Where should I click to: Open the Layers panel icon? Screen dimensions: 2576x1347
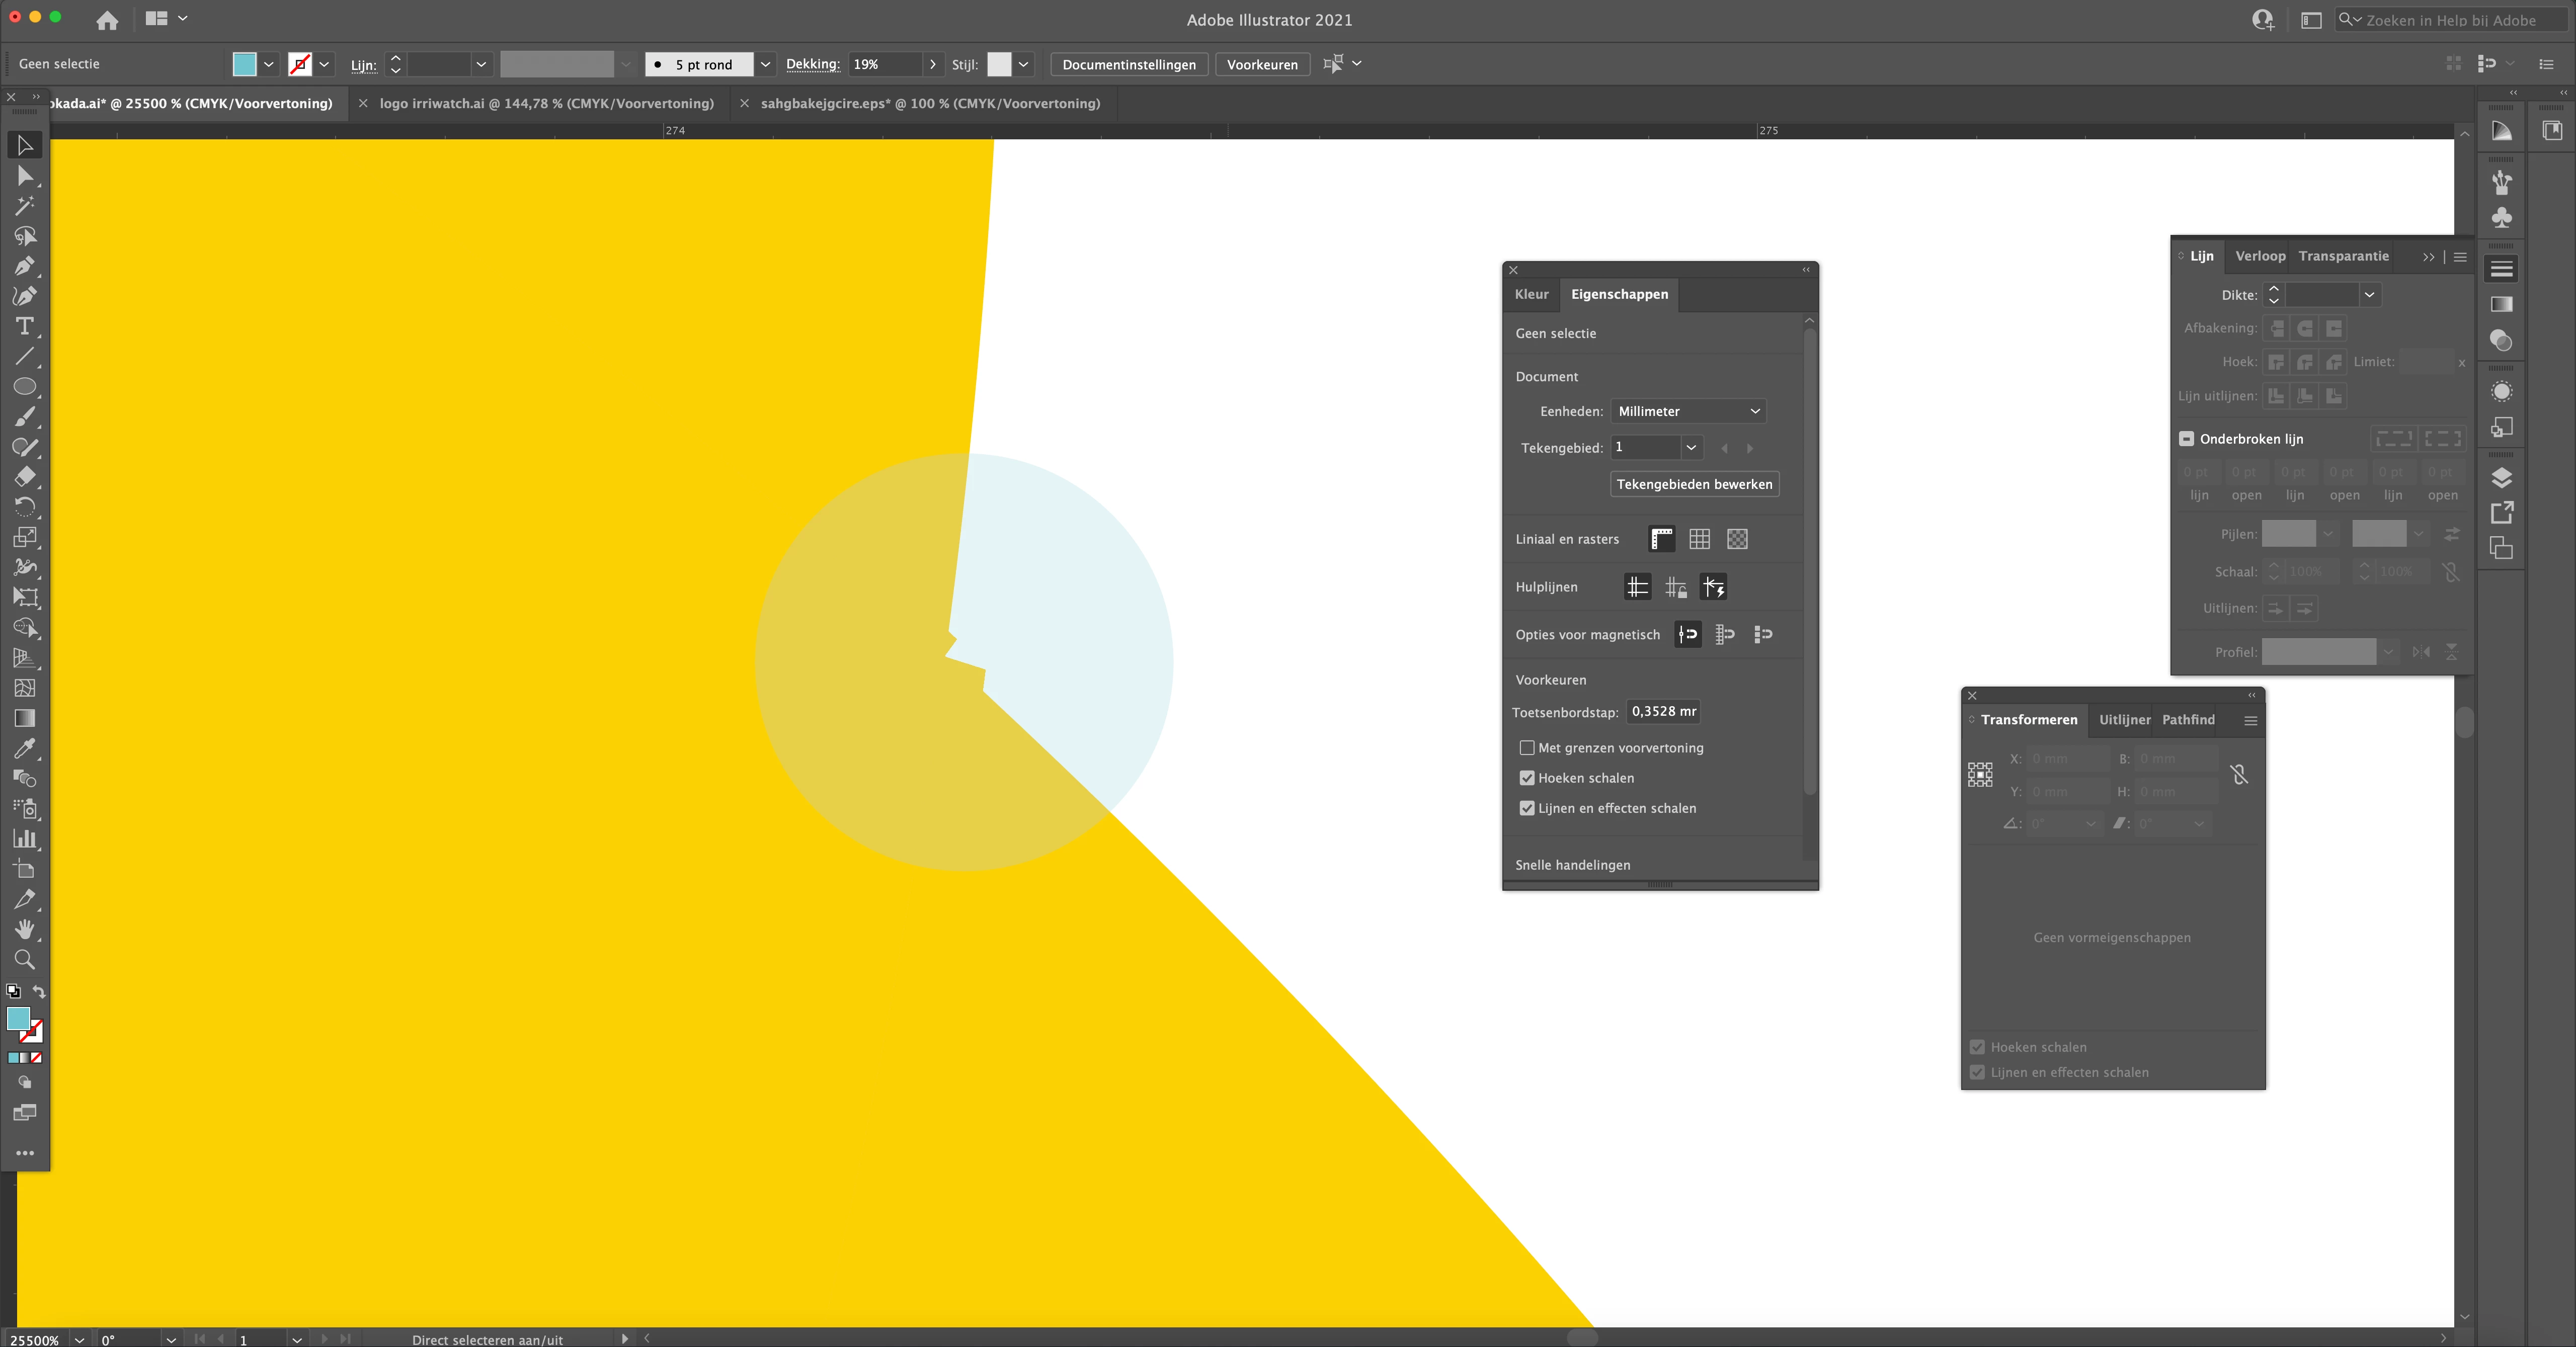pyautogui.click(x=2501, y=477)
